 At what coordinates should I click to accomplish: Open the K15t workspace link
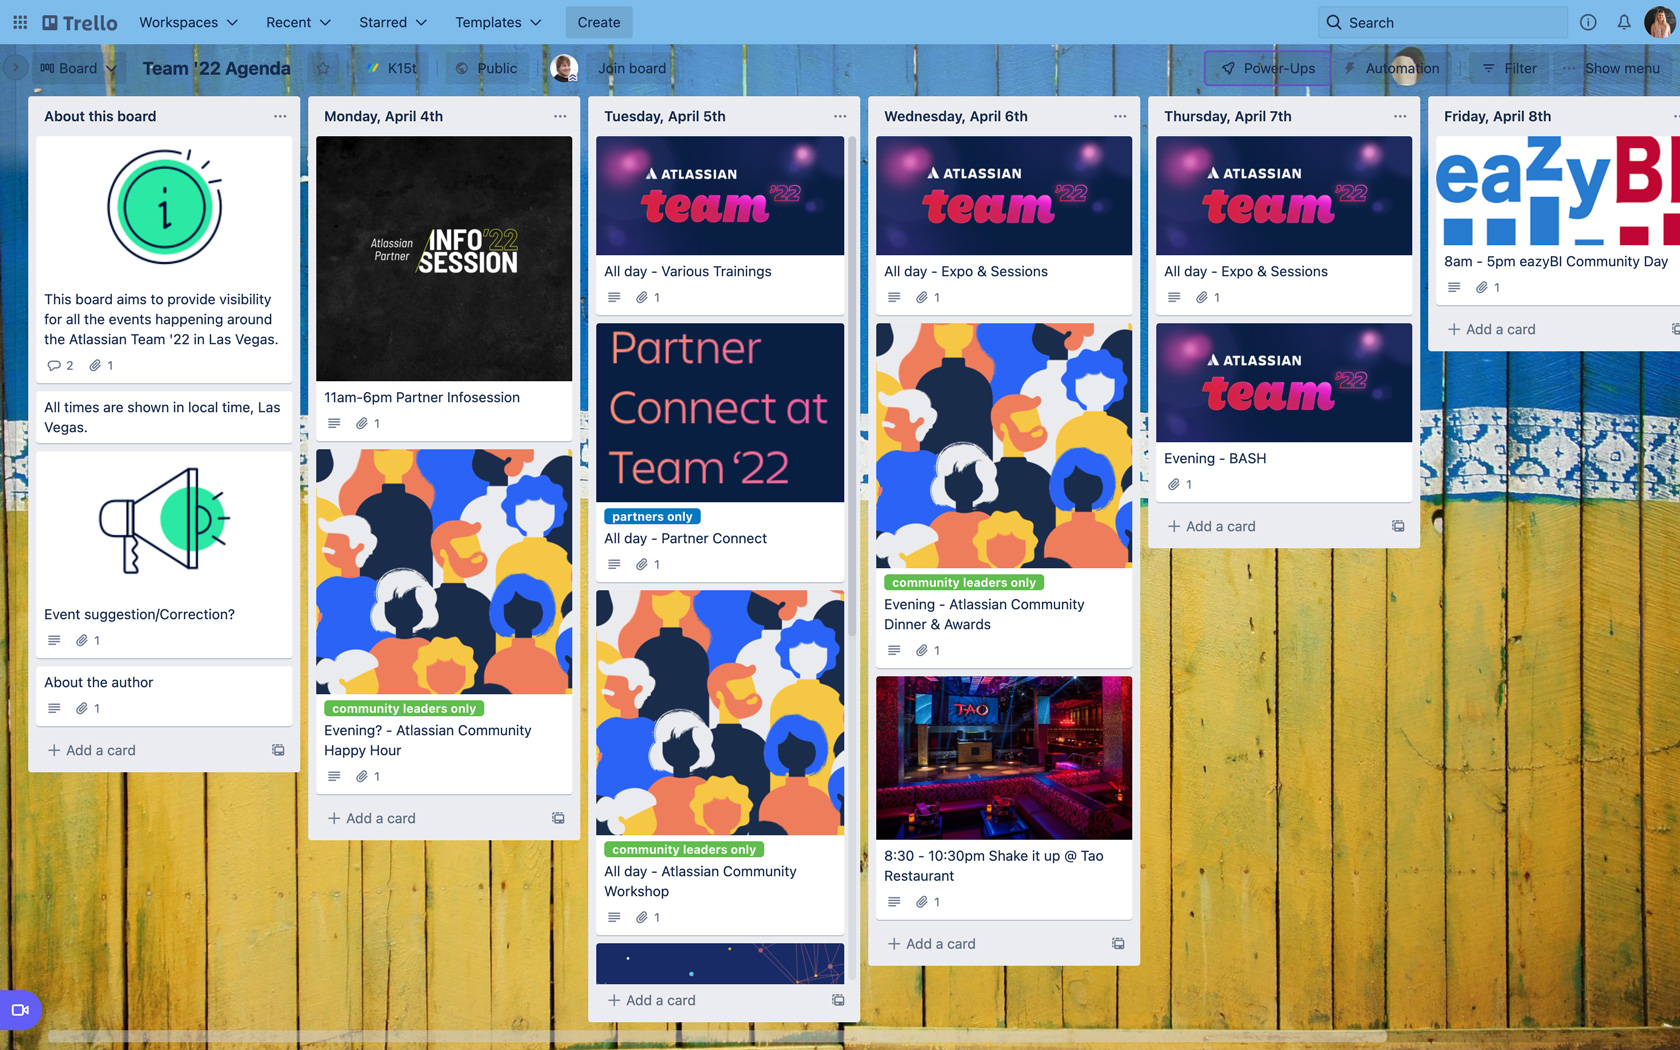pos(392,68)
